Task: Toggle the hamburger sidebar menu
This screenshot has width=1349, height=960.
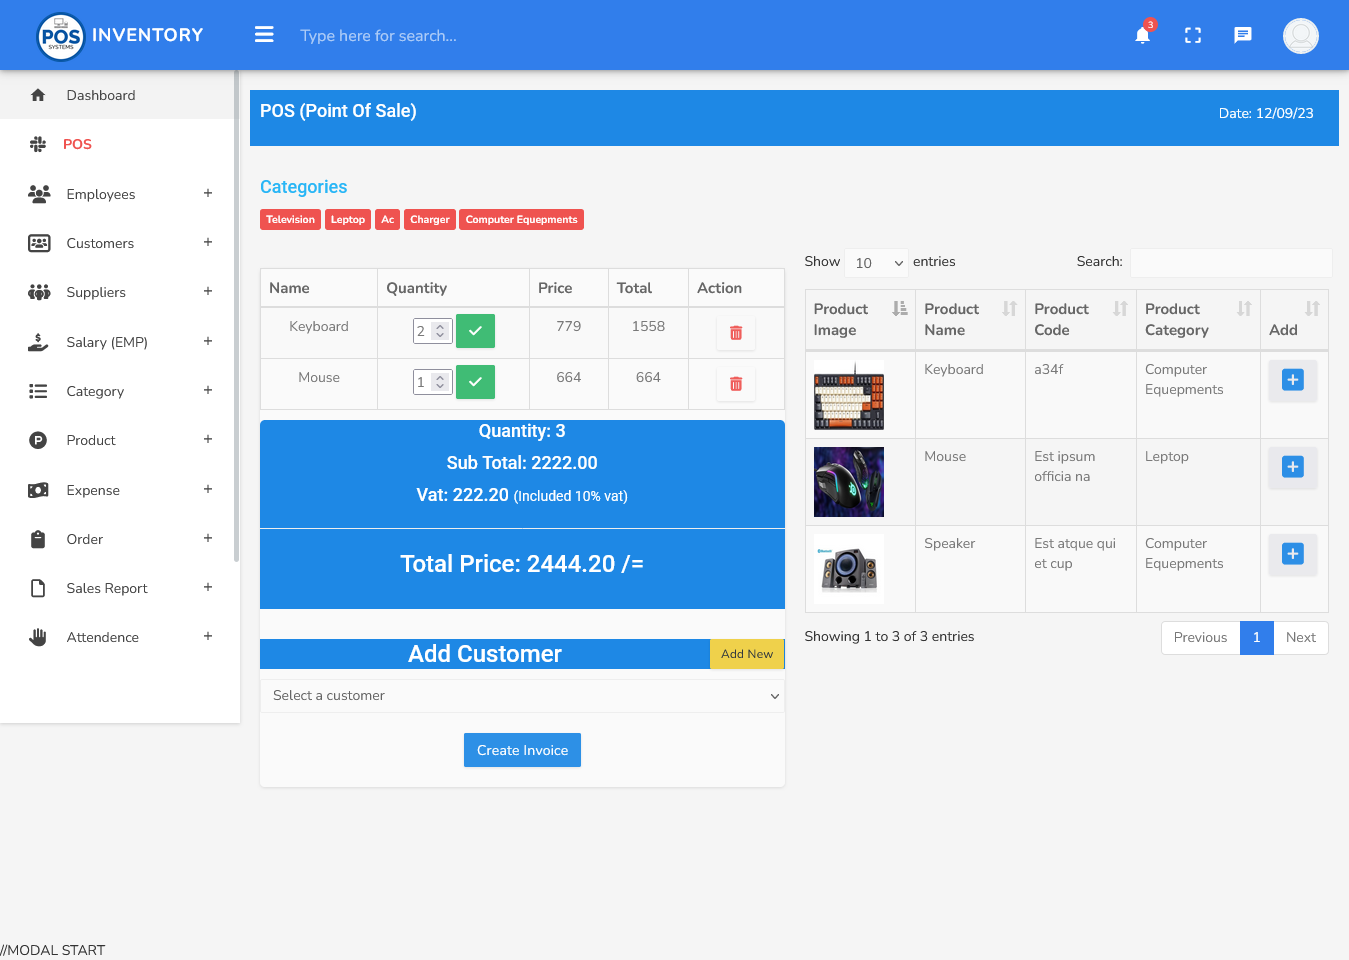Action: [264, 35]
